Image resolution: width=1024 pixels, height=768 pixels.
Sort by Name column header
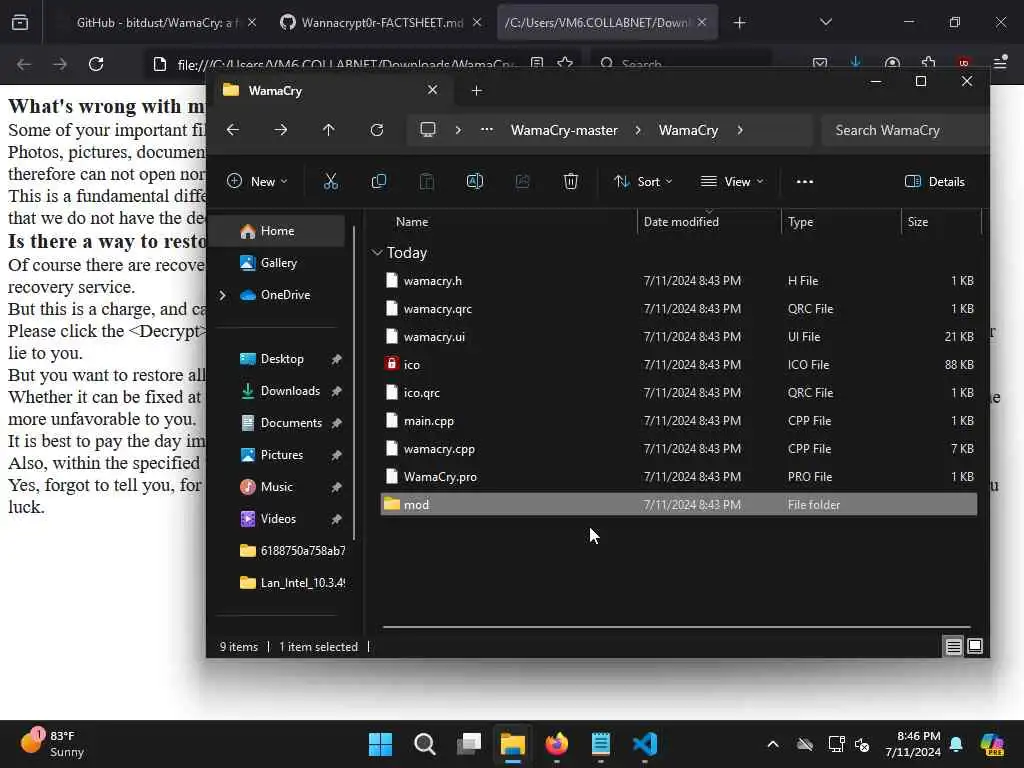point(509,222)
